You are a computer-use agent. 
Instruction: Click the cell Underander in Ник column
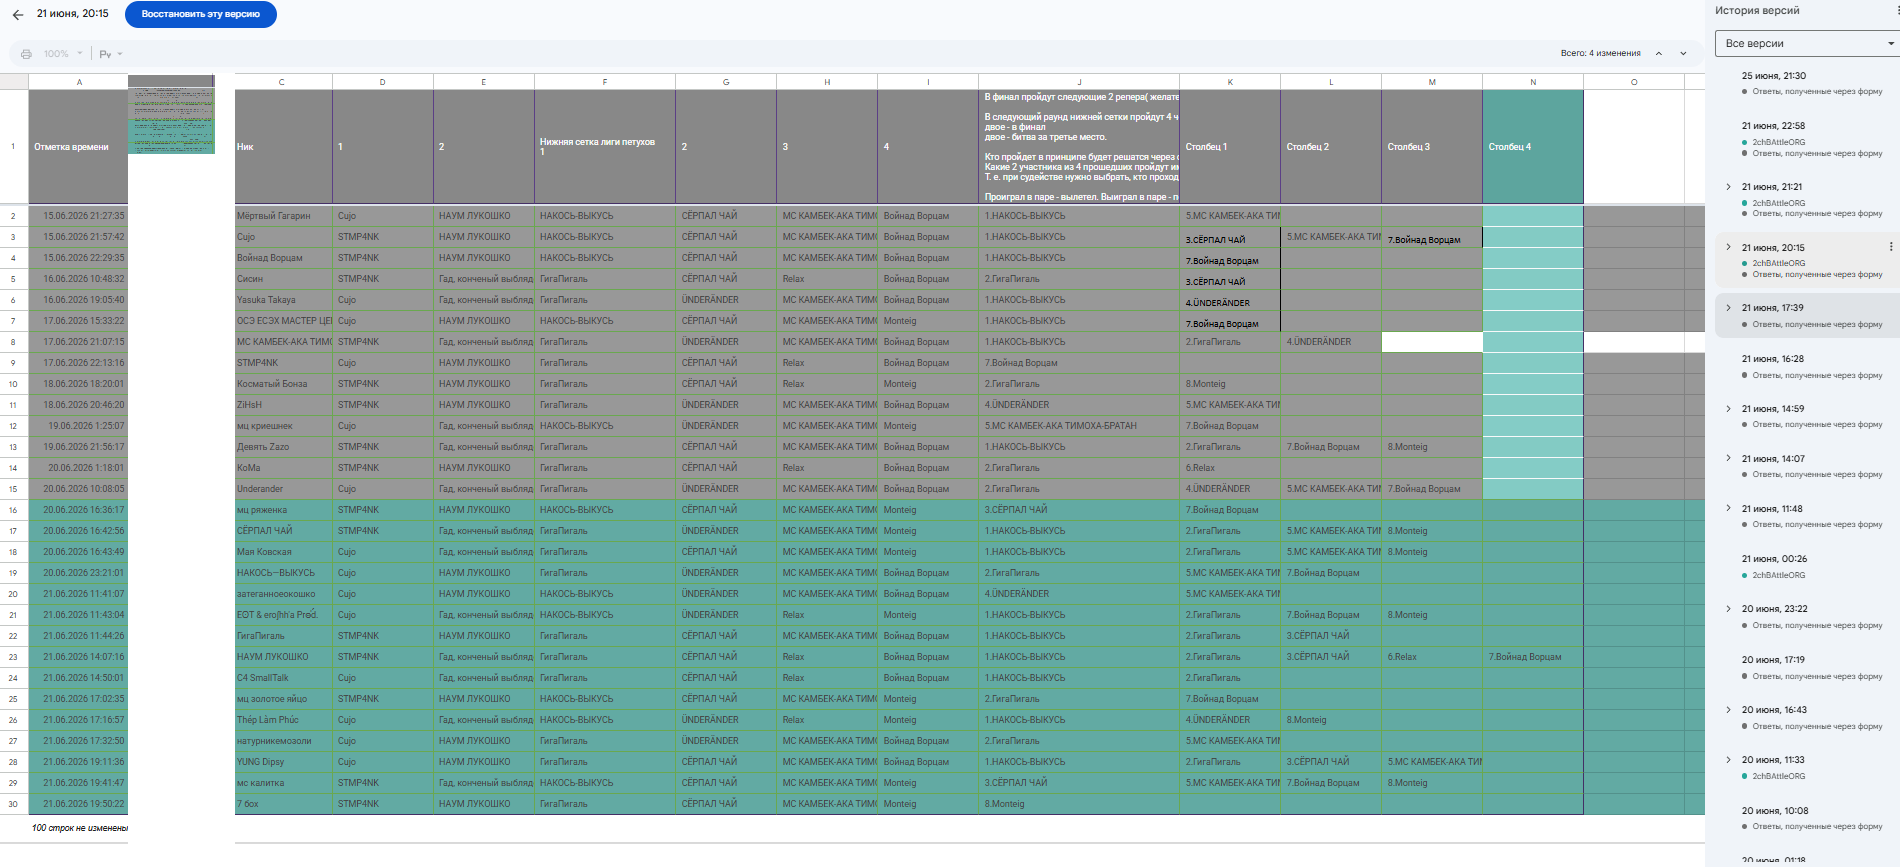[x=283, y=489]
